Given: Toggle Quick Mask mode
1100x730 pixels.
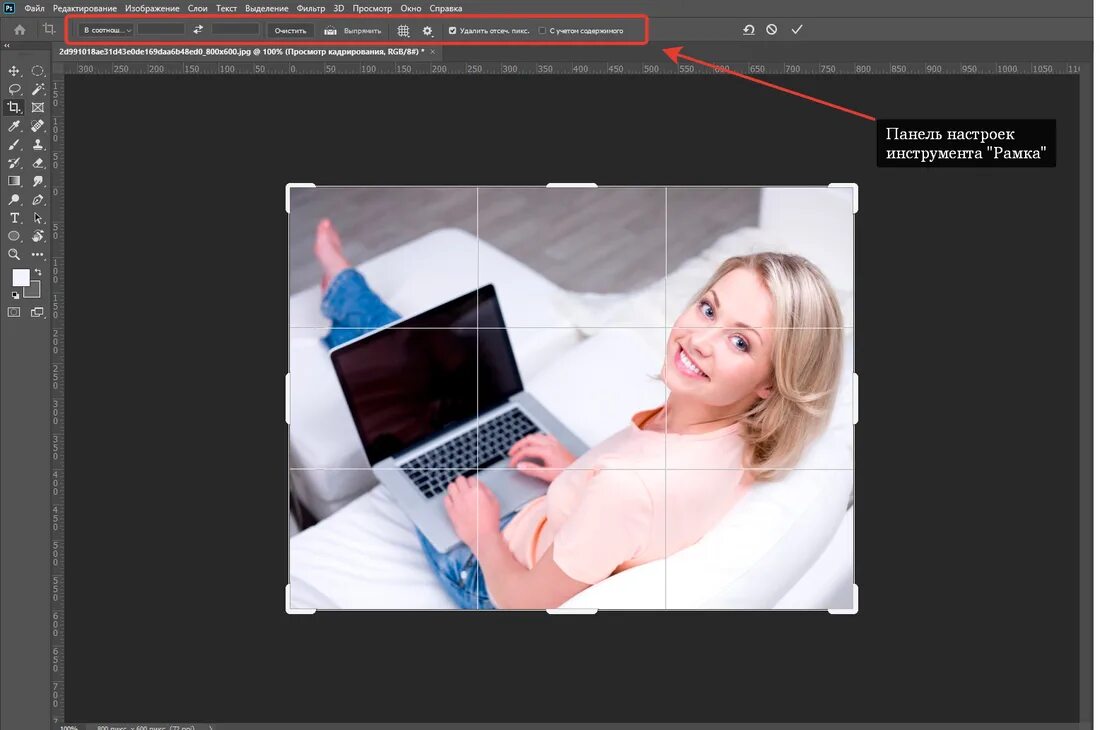Looking at the screenshot, I should (14, 312).
